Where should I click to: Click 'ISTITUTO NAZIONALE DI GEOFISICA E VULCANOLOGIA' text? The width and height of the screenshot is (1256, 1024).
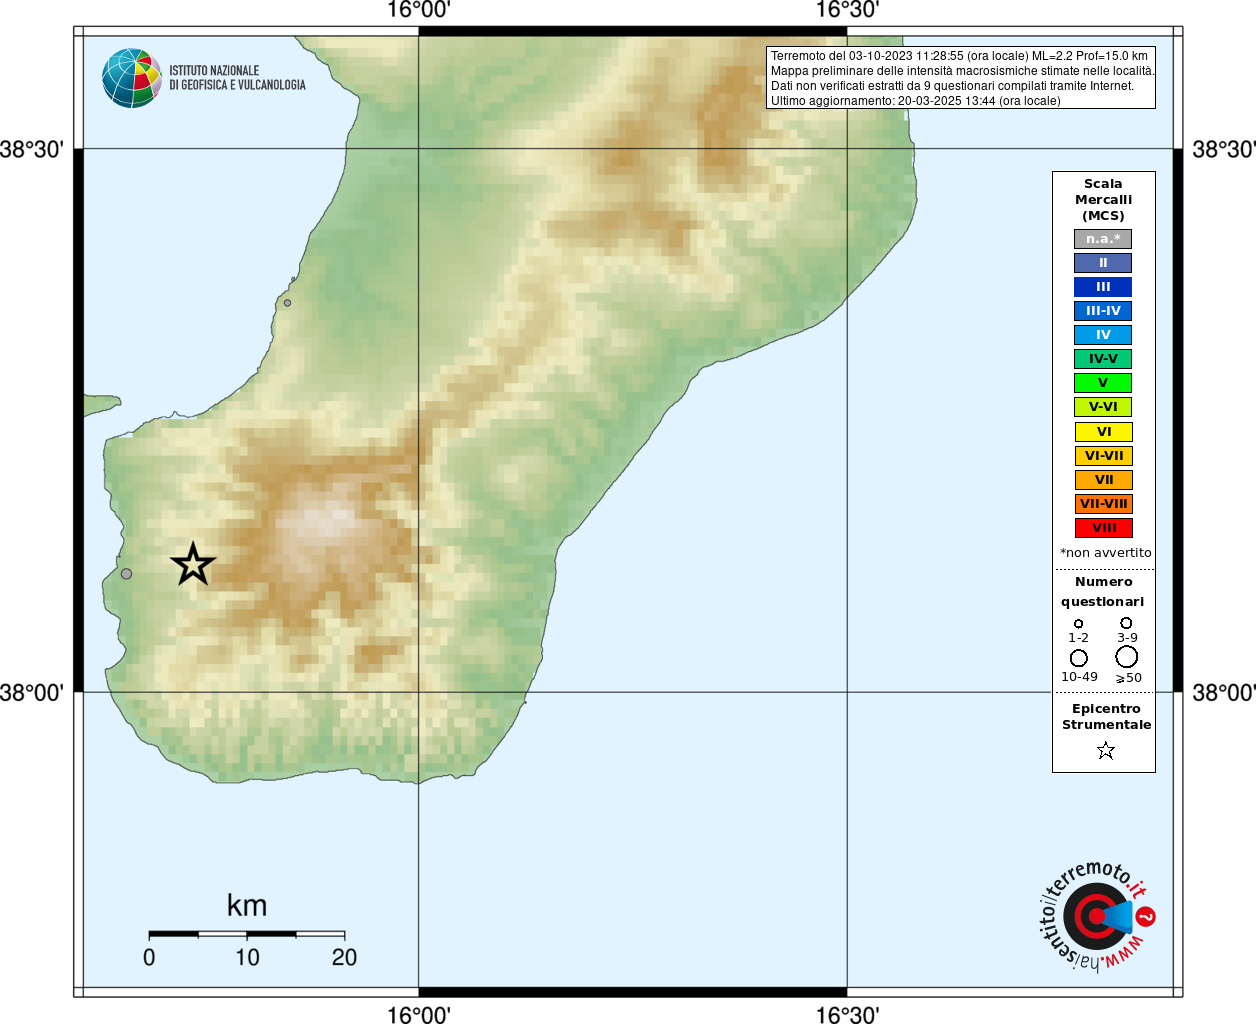click(x=237, y=78)
